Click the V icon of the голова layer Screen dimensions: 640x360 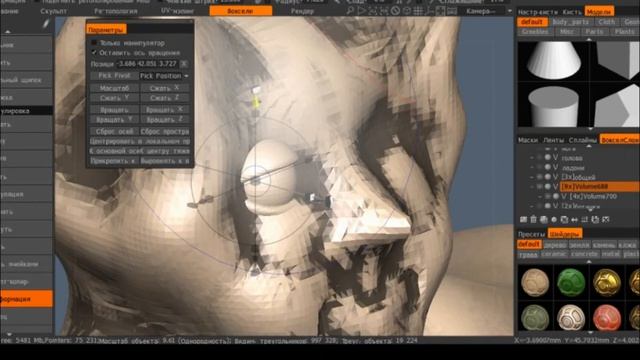coord(555,158)
